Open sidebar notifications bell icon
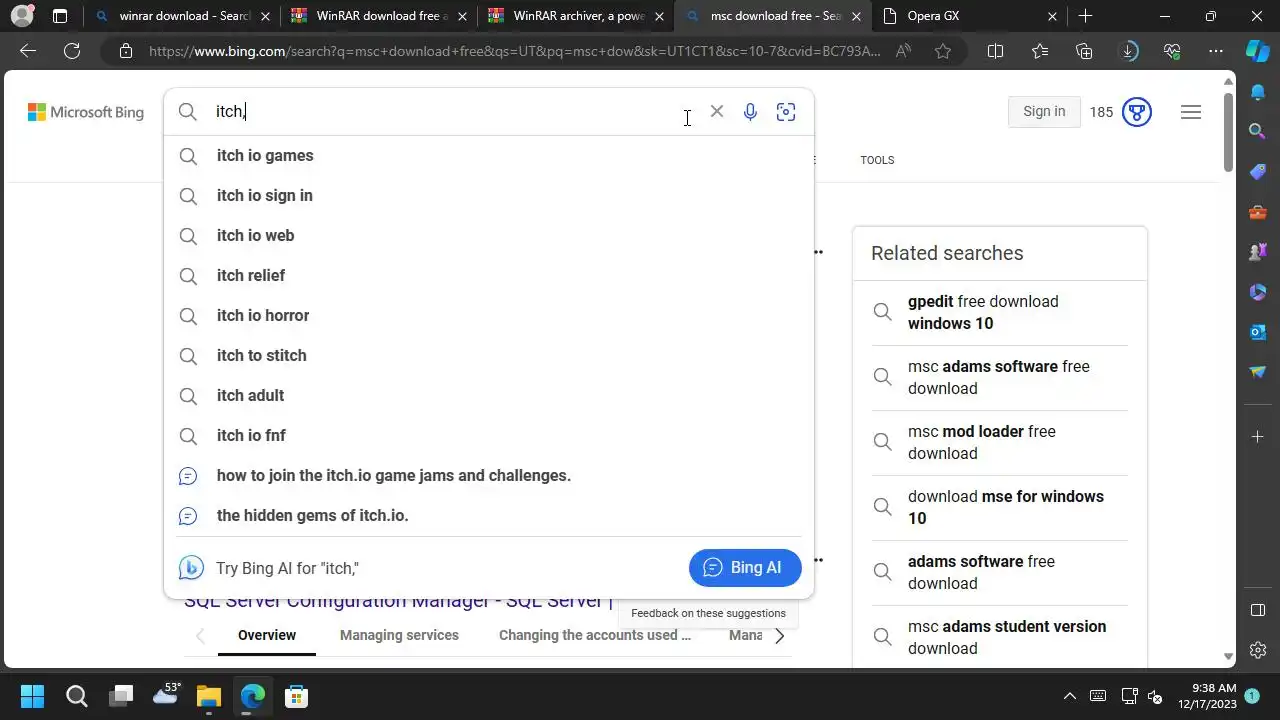 coord(1258,92)
